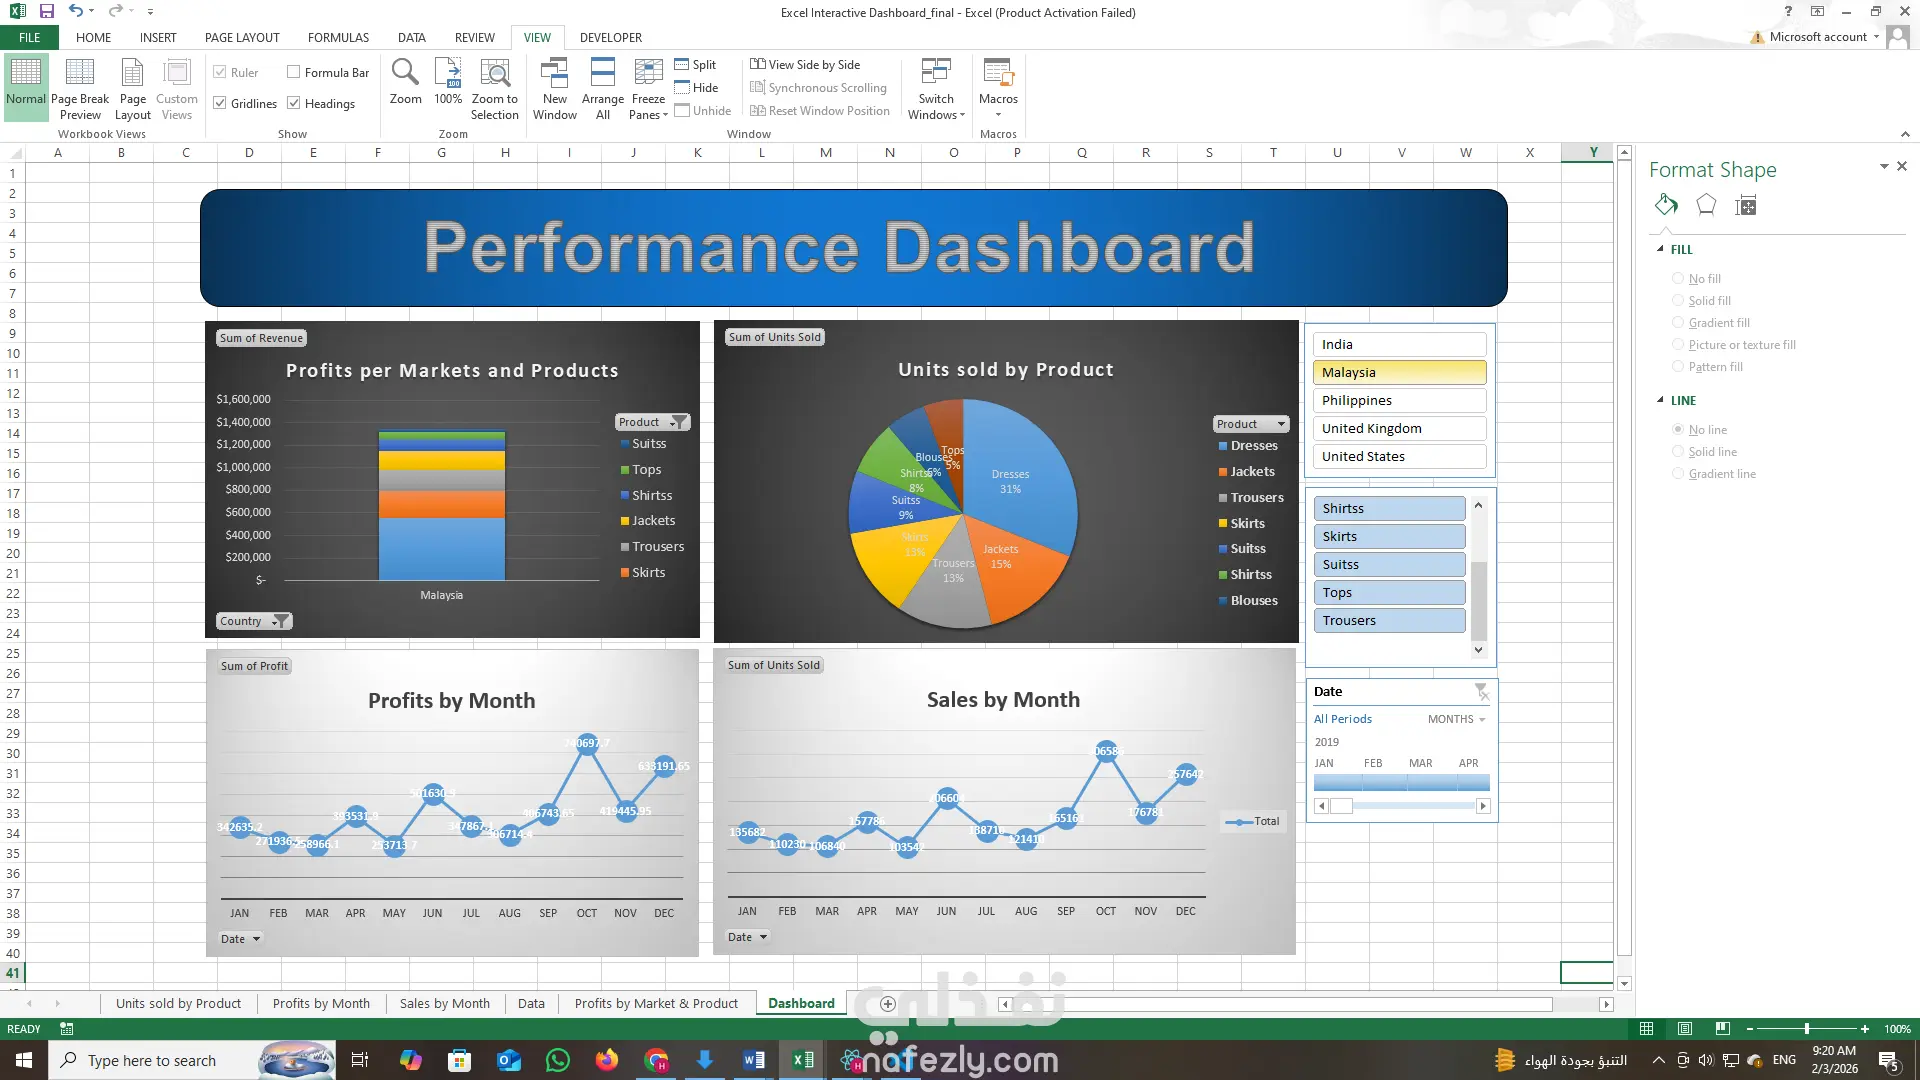Image resolution: width=1920 pixels, height=1080 pixels.
Task: Switch to the Sales by Month sheet
Action: pos(444,1003)
